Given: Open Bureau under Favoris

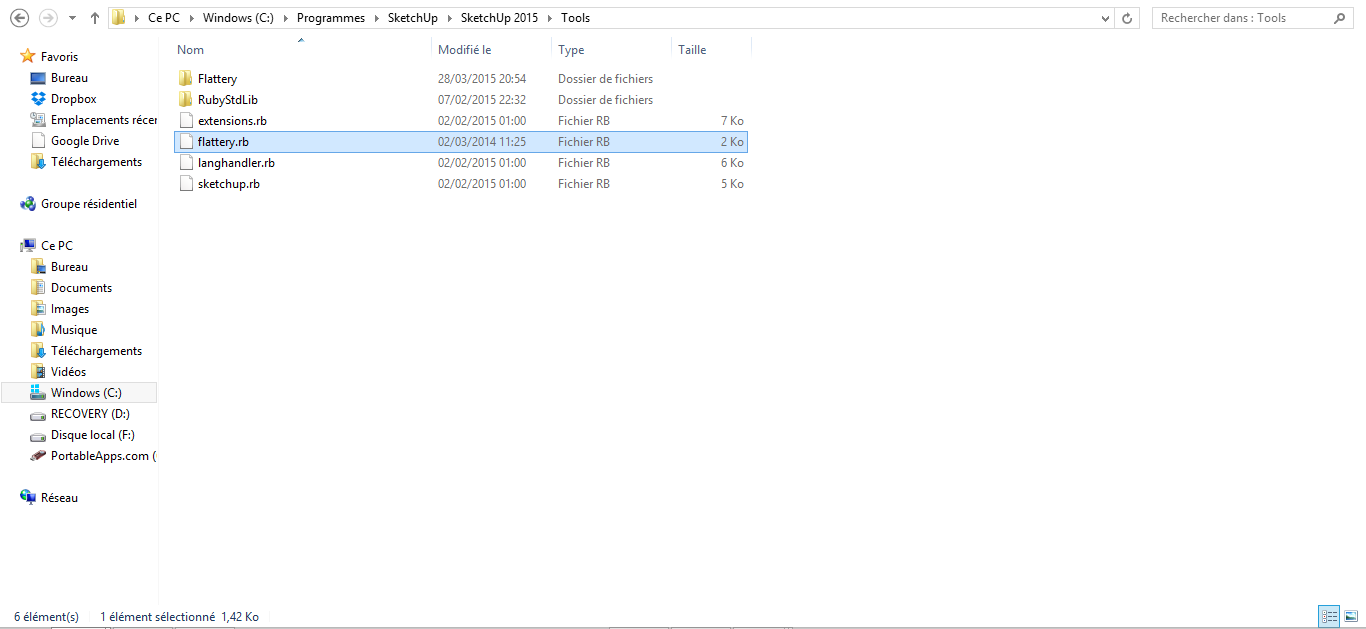Looking at the screenshot, I should (x=69, y=78).
